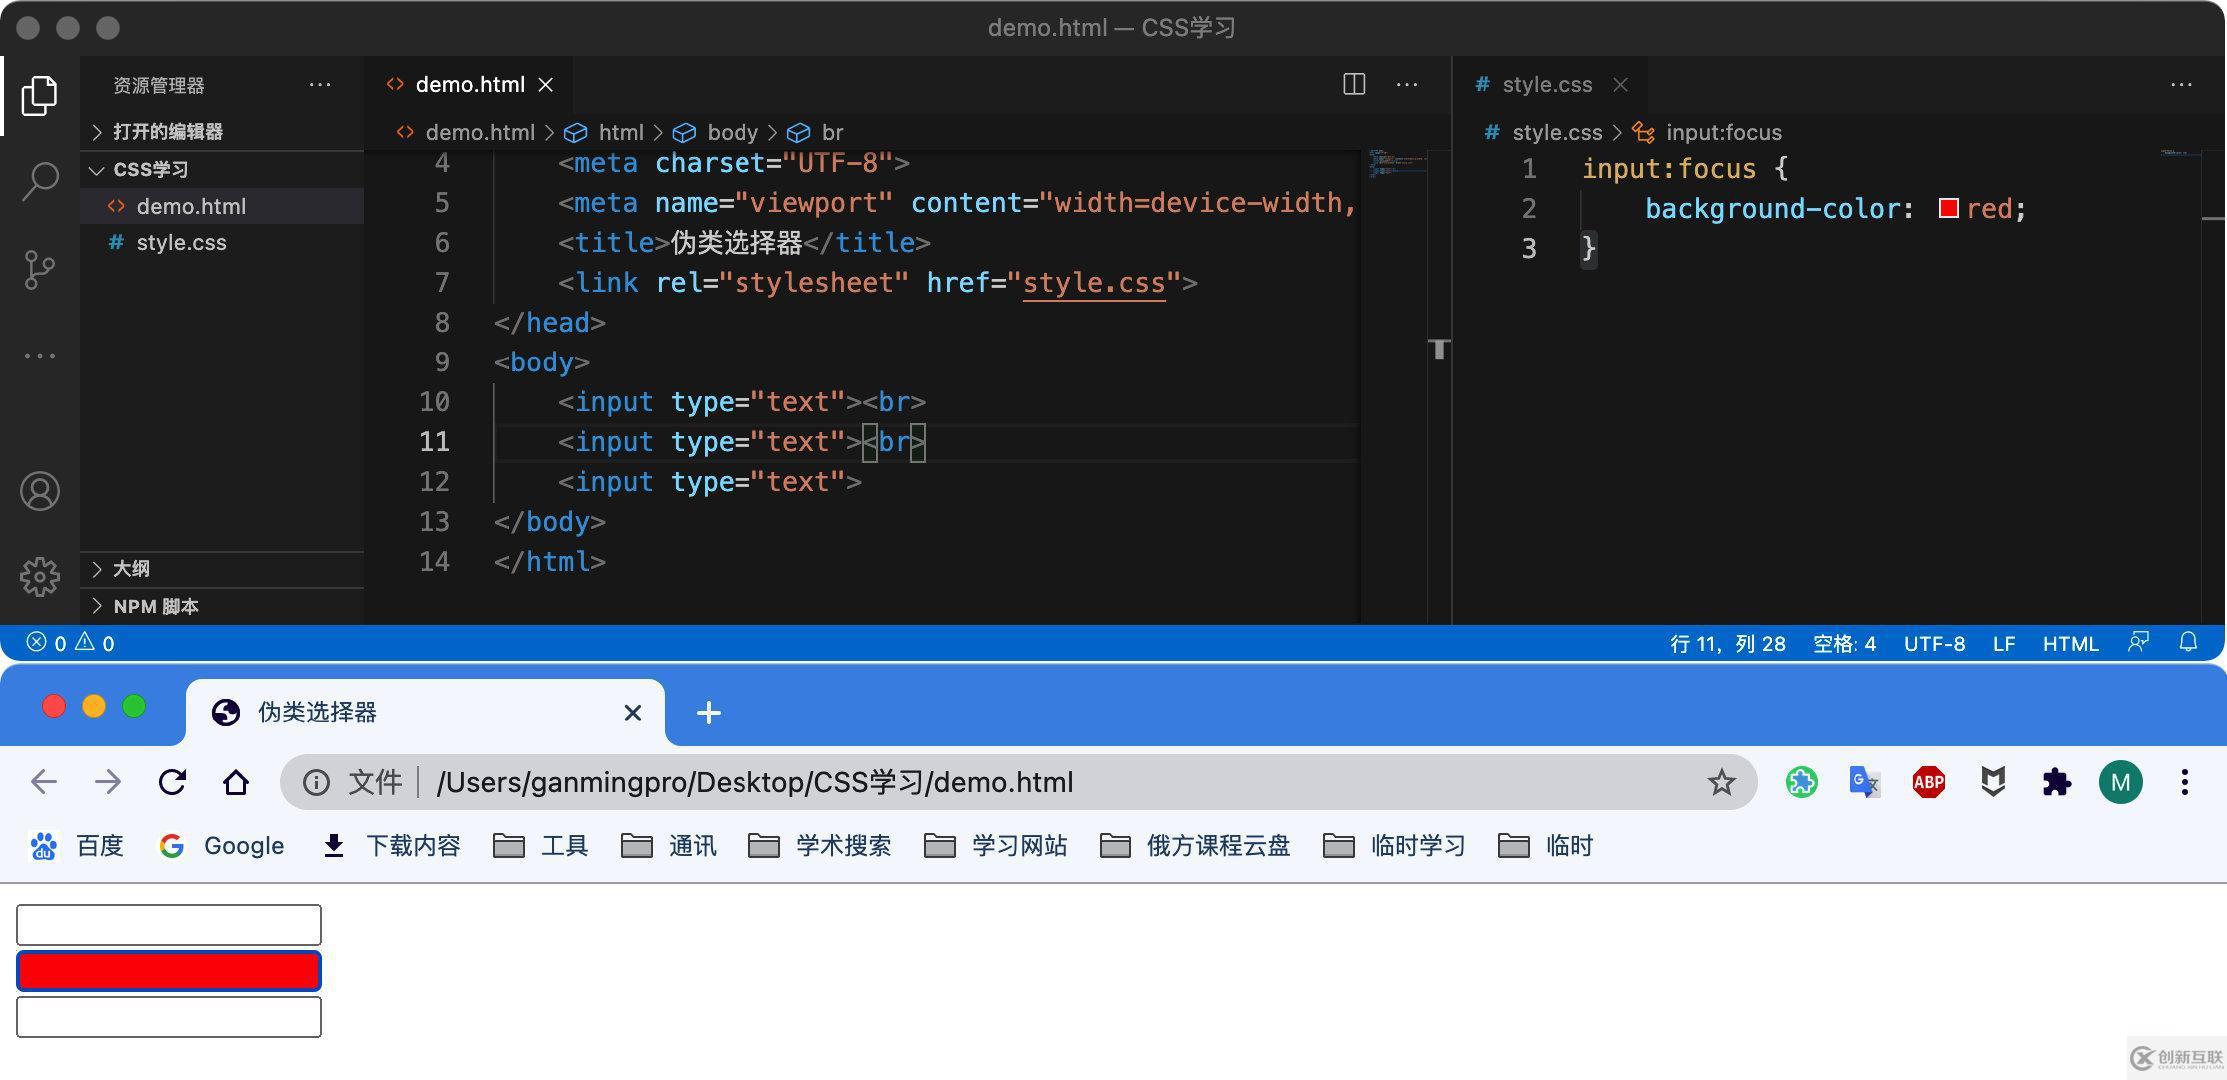Open the Google bookmark
The width and height of the screenshot is (2227, 1080).
pyautogui.click(x=221, y=846)
